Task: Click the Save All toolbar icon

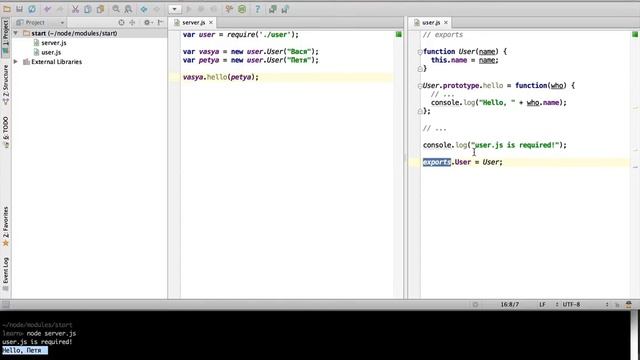Action: click(x=19, y=9)
